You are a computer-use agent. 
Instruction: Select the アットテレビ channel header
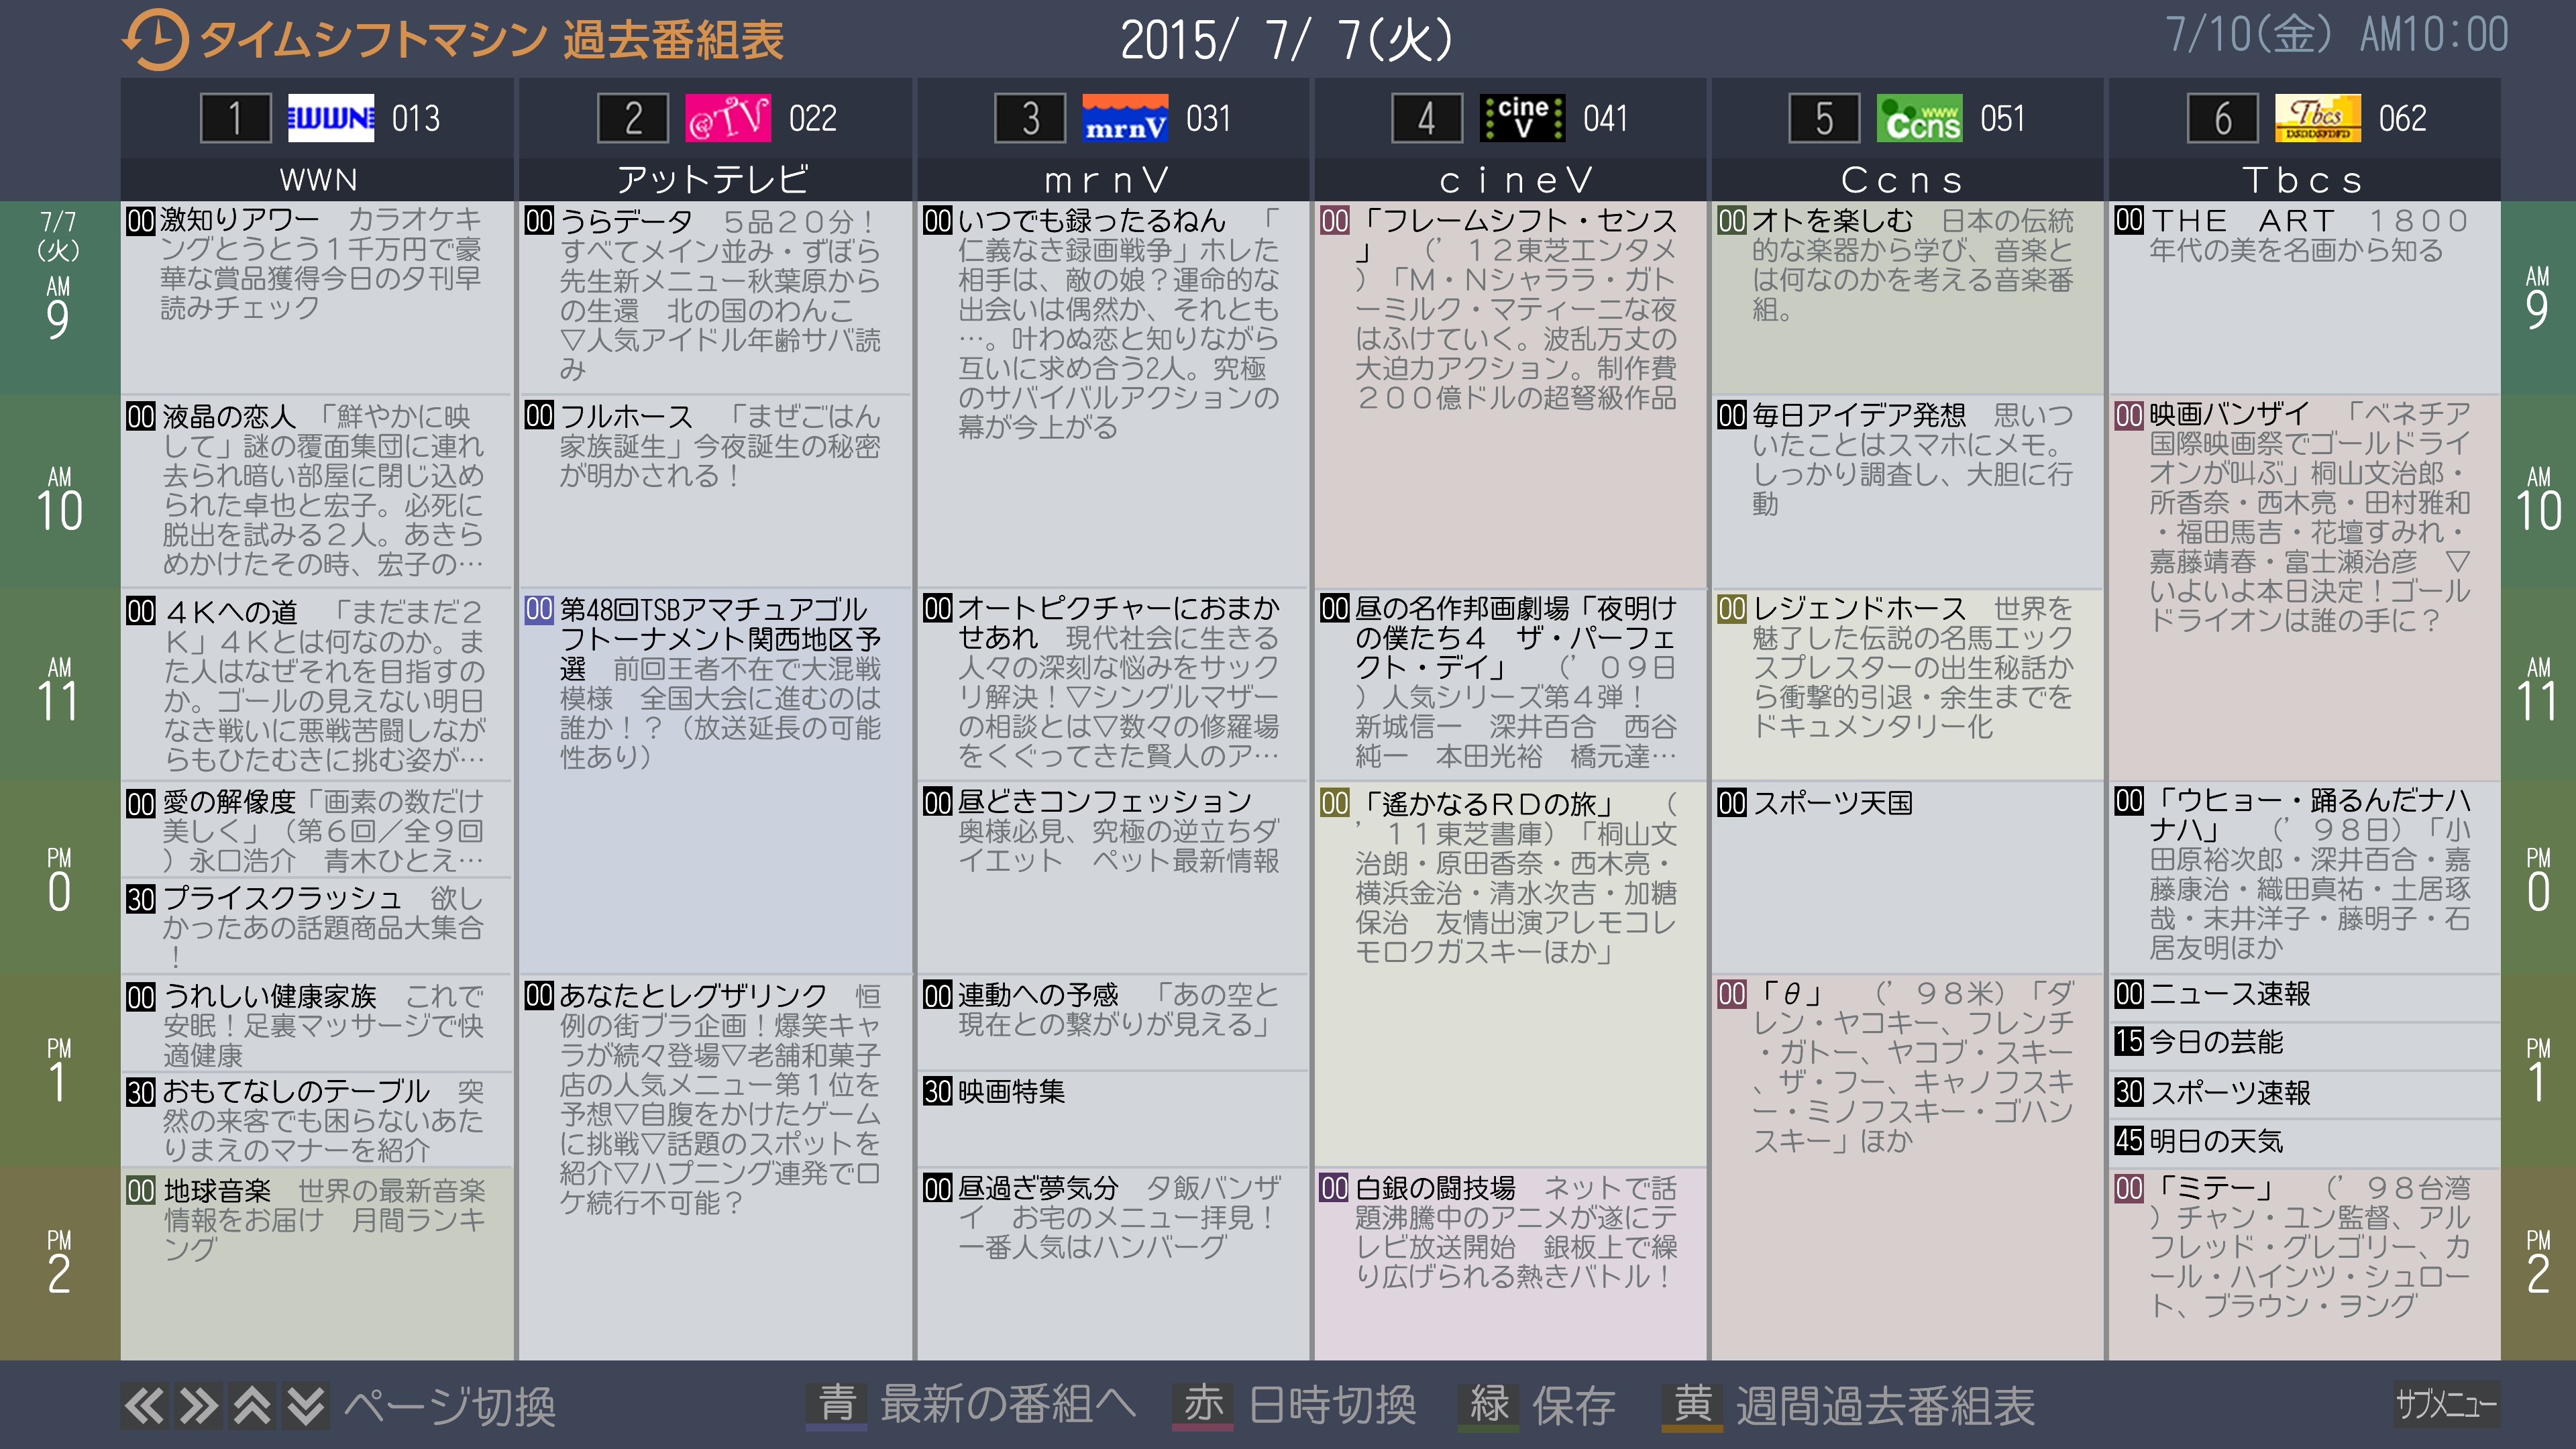click(714, 180)
